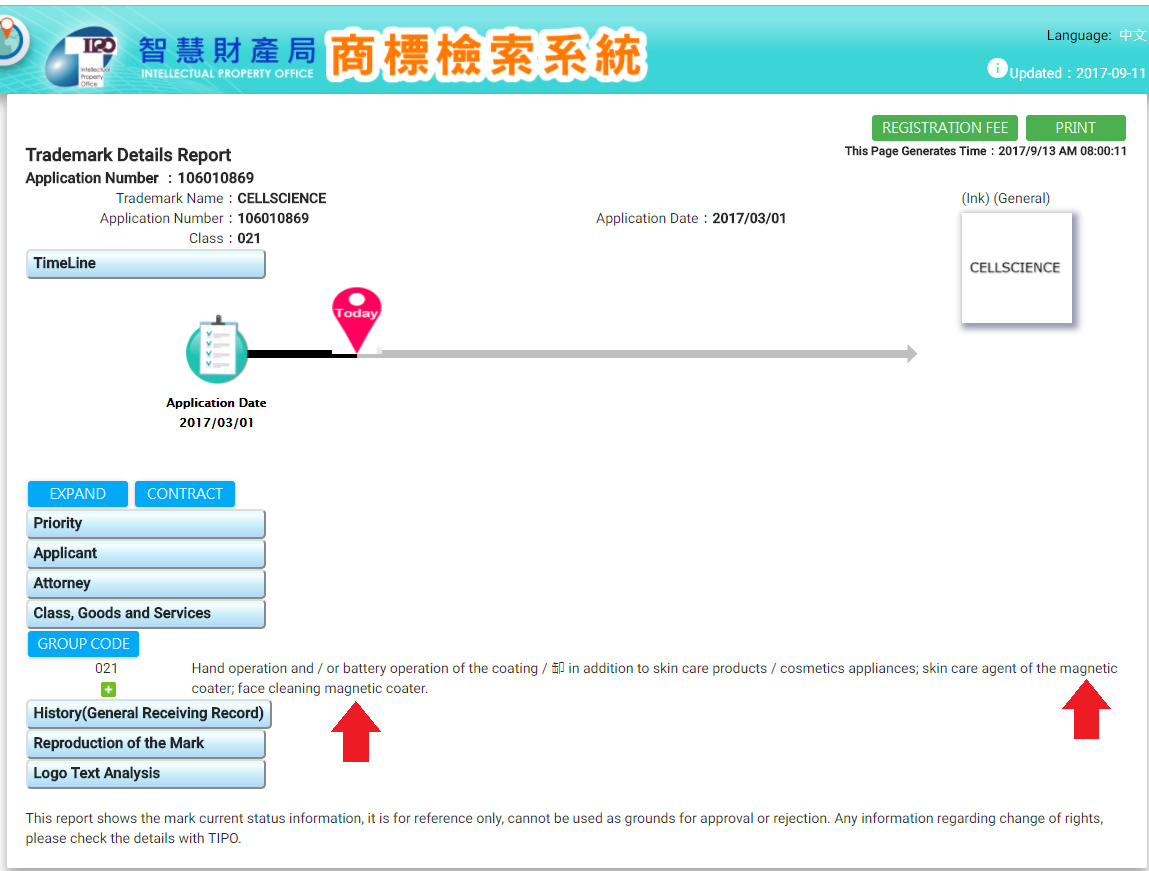Click the TIPO Intellectual Property Office logo
Image resolution: width=1149 pixels, height=871 pixels.
(x=81, y=57)
